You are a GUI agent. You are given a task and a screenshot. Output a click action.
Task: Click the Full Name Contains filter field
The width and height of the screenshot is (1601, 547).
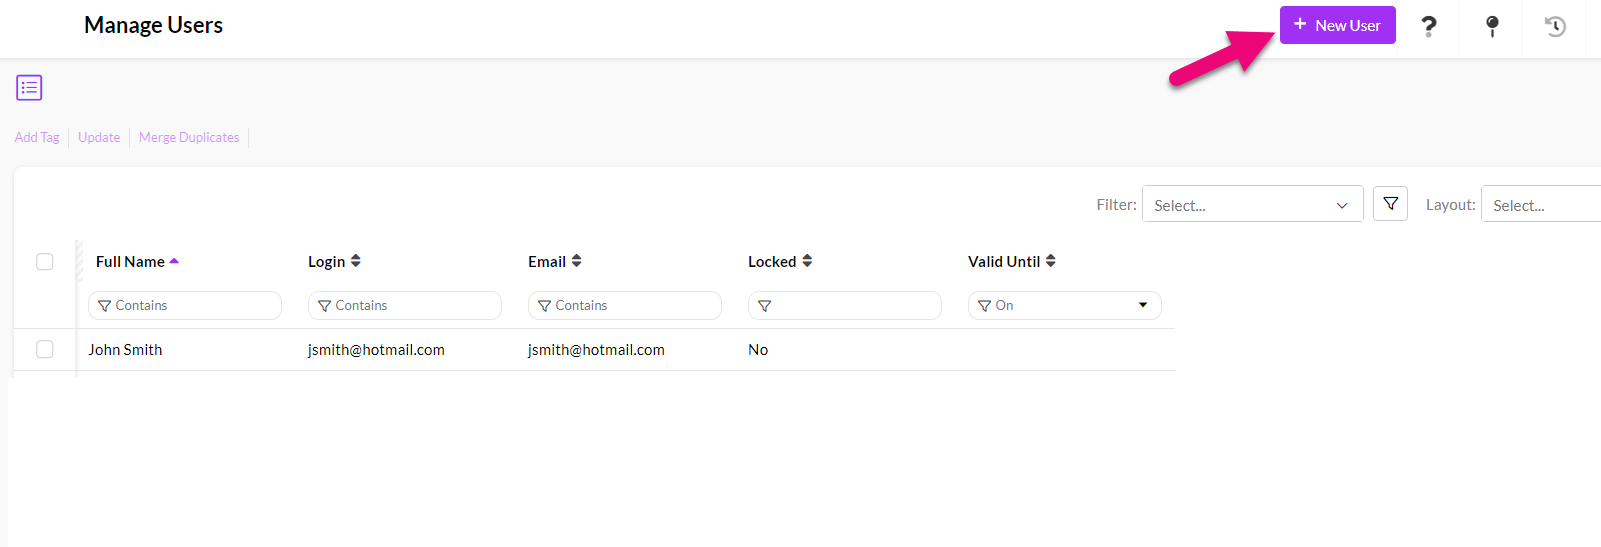(x=185, y=305)
